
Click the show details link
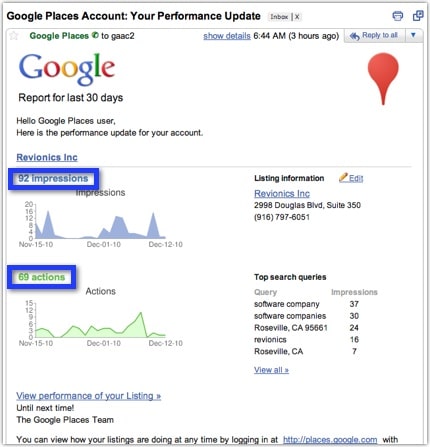(227, 36)
